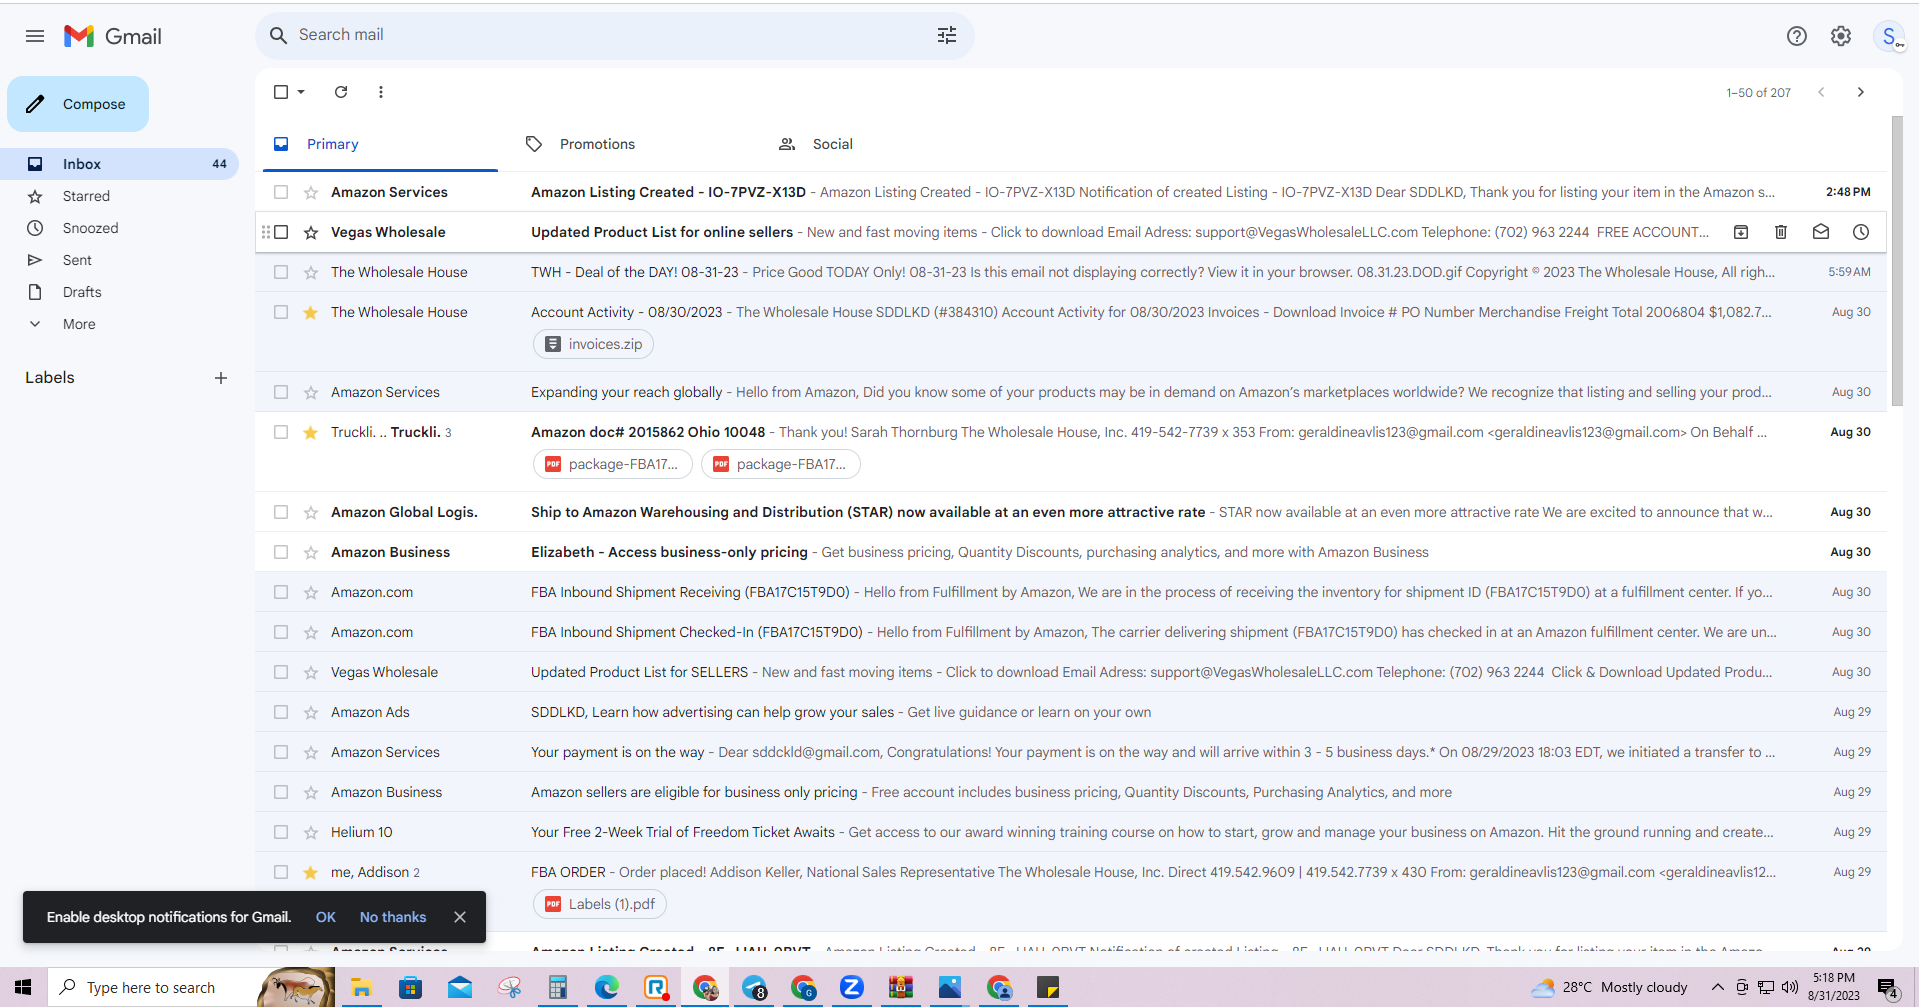Archive the Vegas Wholesale Updated Product List email
1919x1007 pixels.
point(1740,232)
